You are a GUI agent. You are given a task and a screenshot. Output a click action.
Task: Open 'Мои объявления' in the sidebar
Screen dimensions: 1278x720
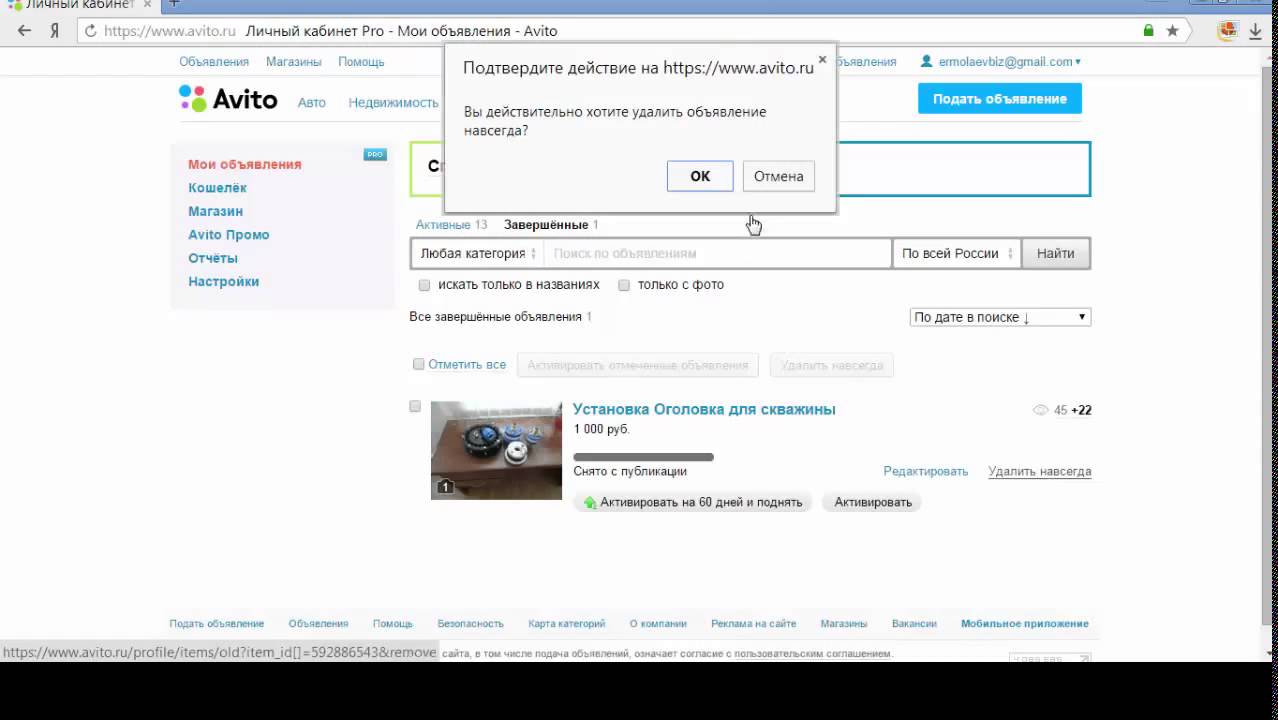(x=245, y=164)
